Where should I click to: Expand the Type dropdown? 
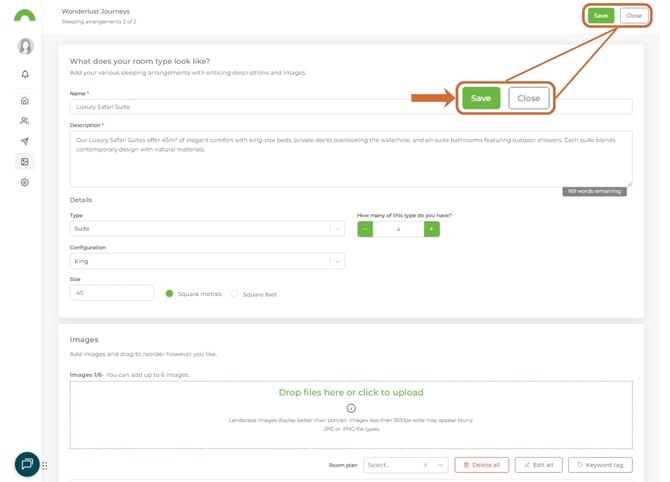tap(337, 229)
